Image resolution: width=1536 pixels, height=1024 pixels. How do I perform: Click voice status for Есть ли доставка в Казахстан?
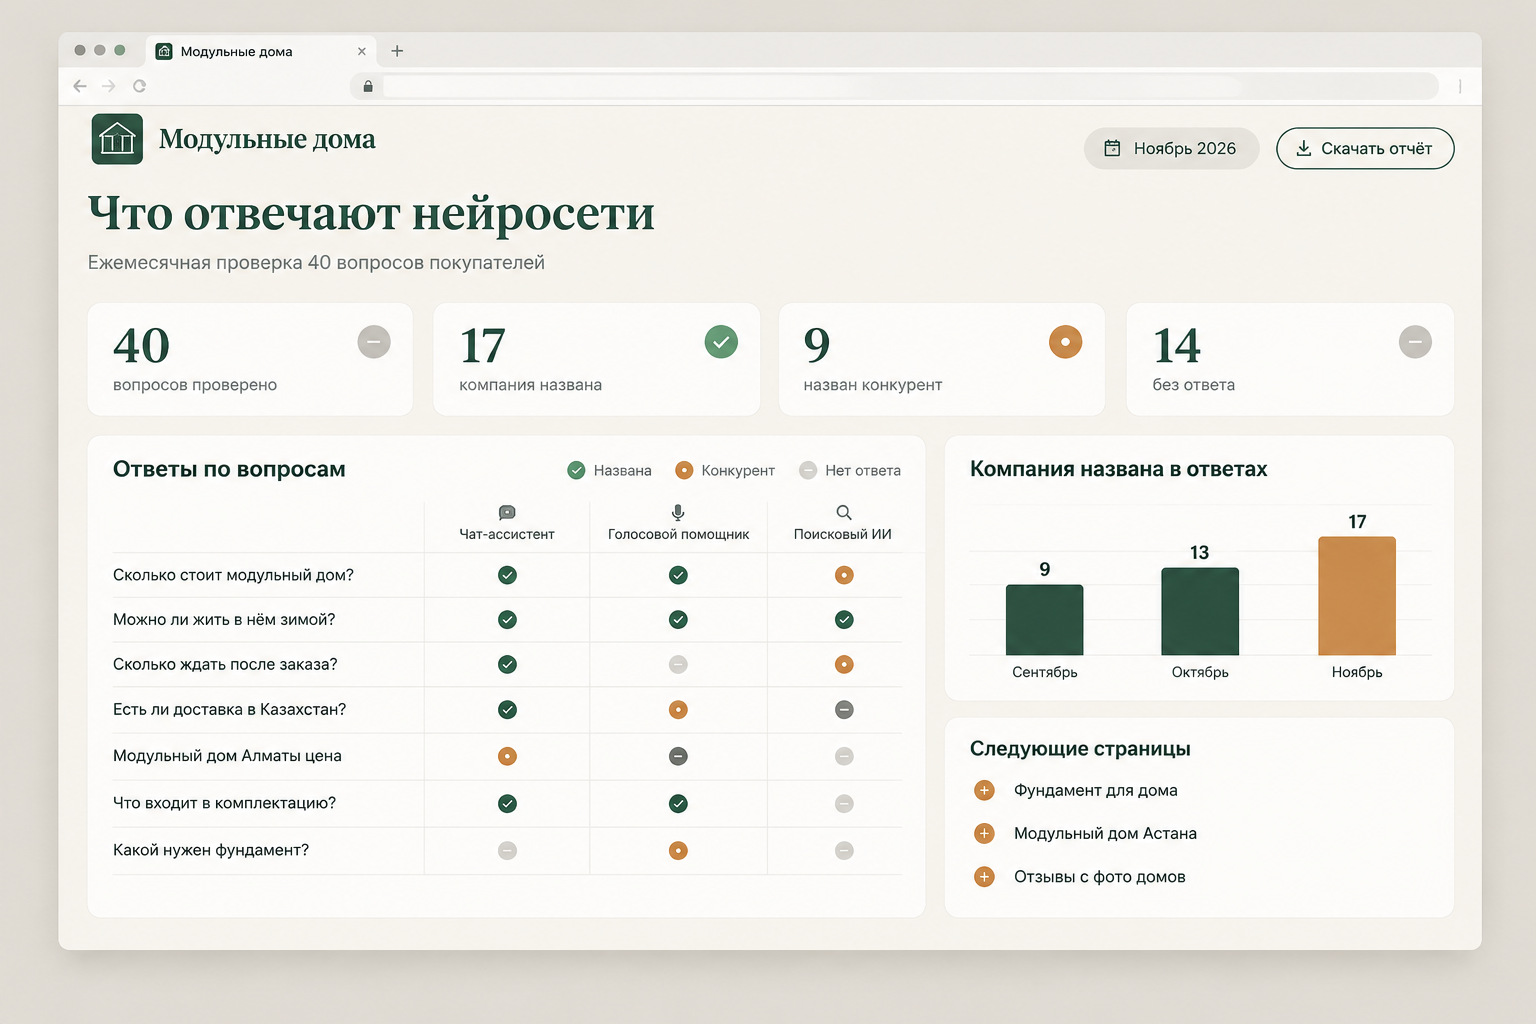click(678, 710)
